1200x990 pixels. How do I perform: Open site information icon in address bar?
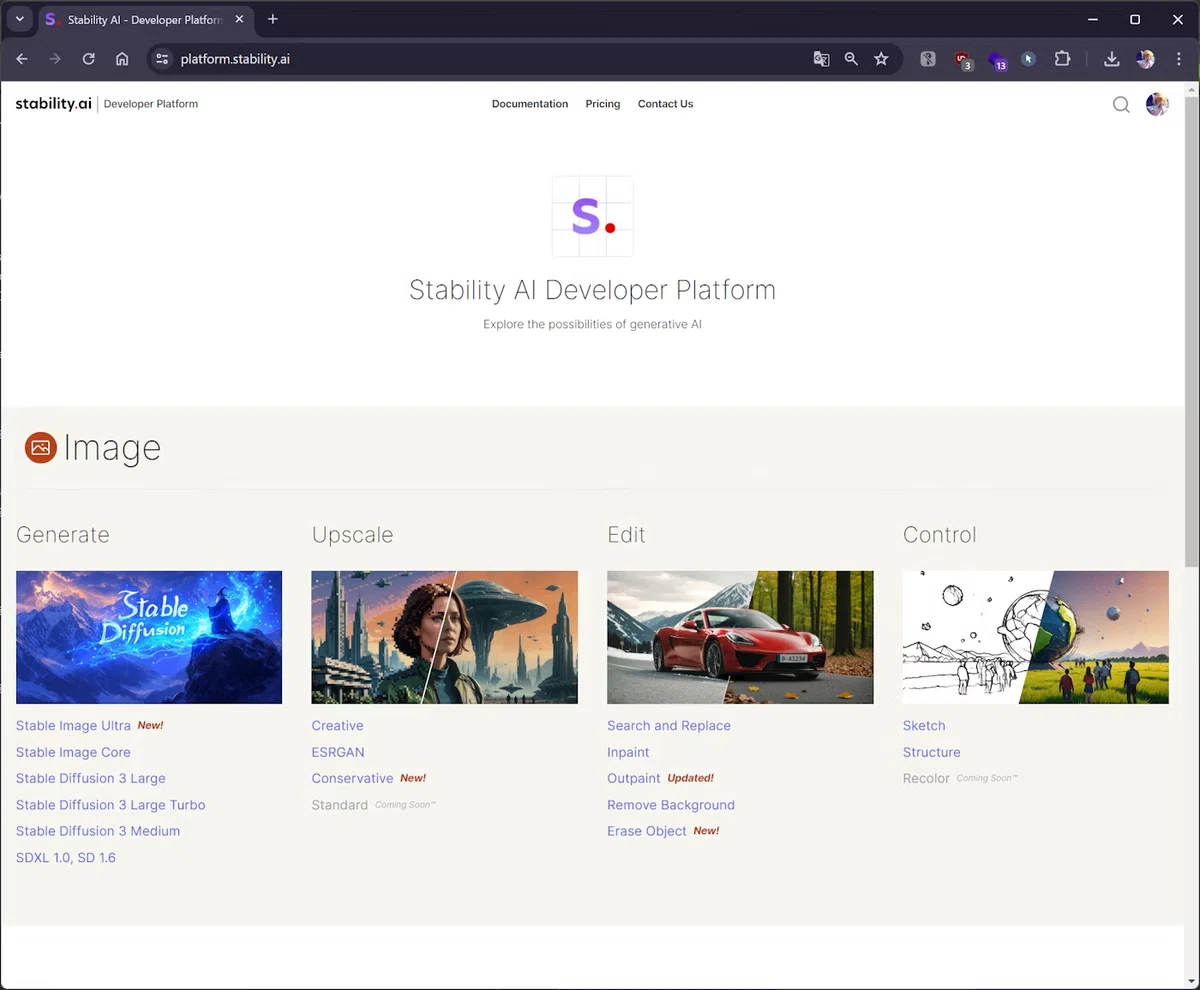click(162, 59)
